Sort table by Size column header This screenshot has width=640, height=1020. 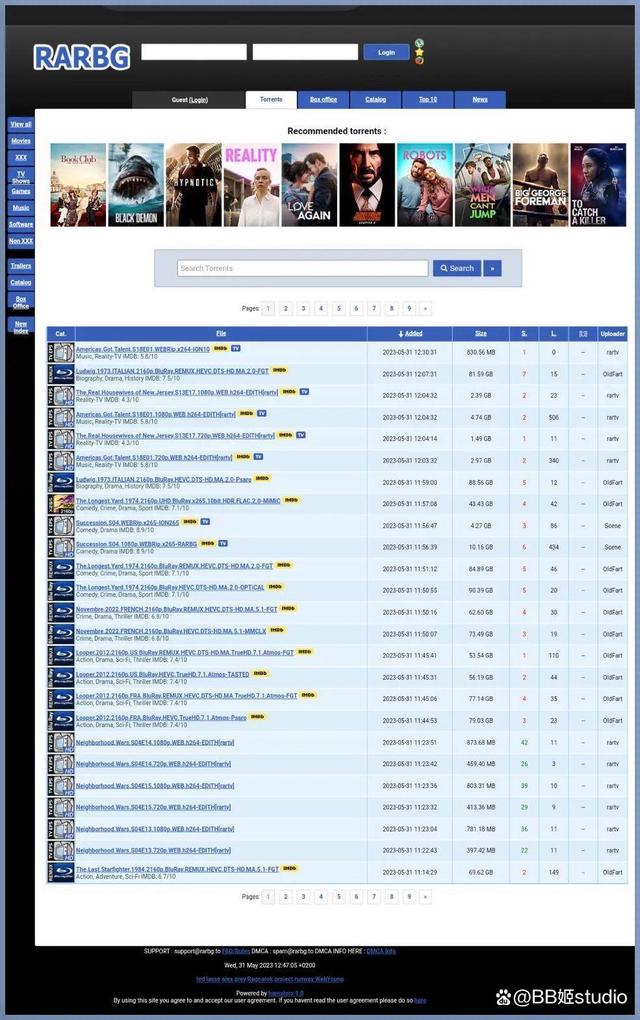(x=481, y=334)
